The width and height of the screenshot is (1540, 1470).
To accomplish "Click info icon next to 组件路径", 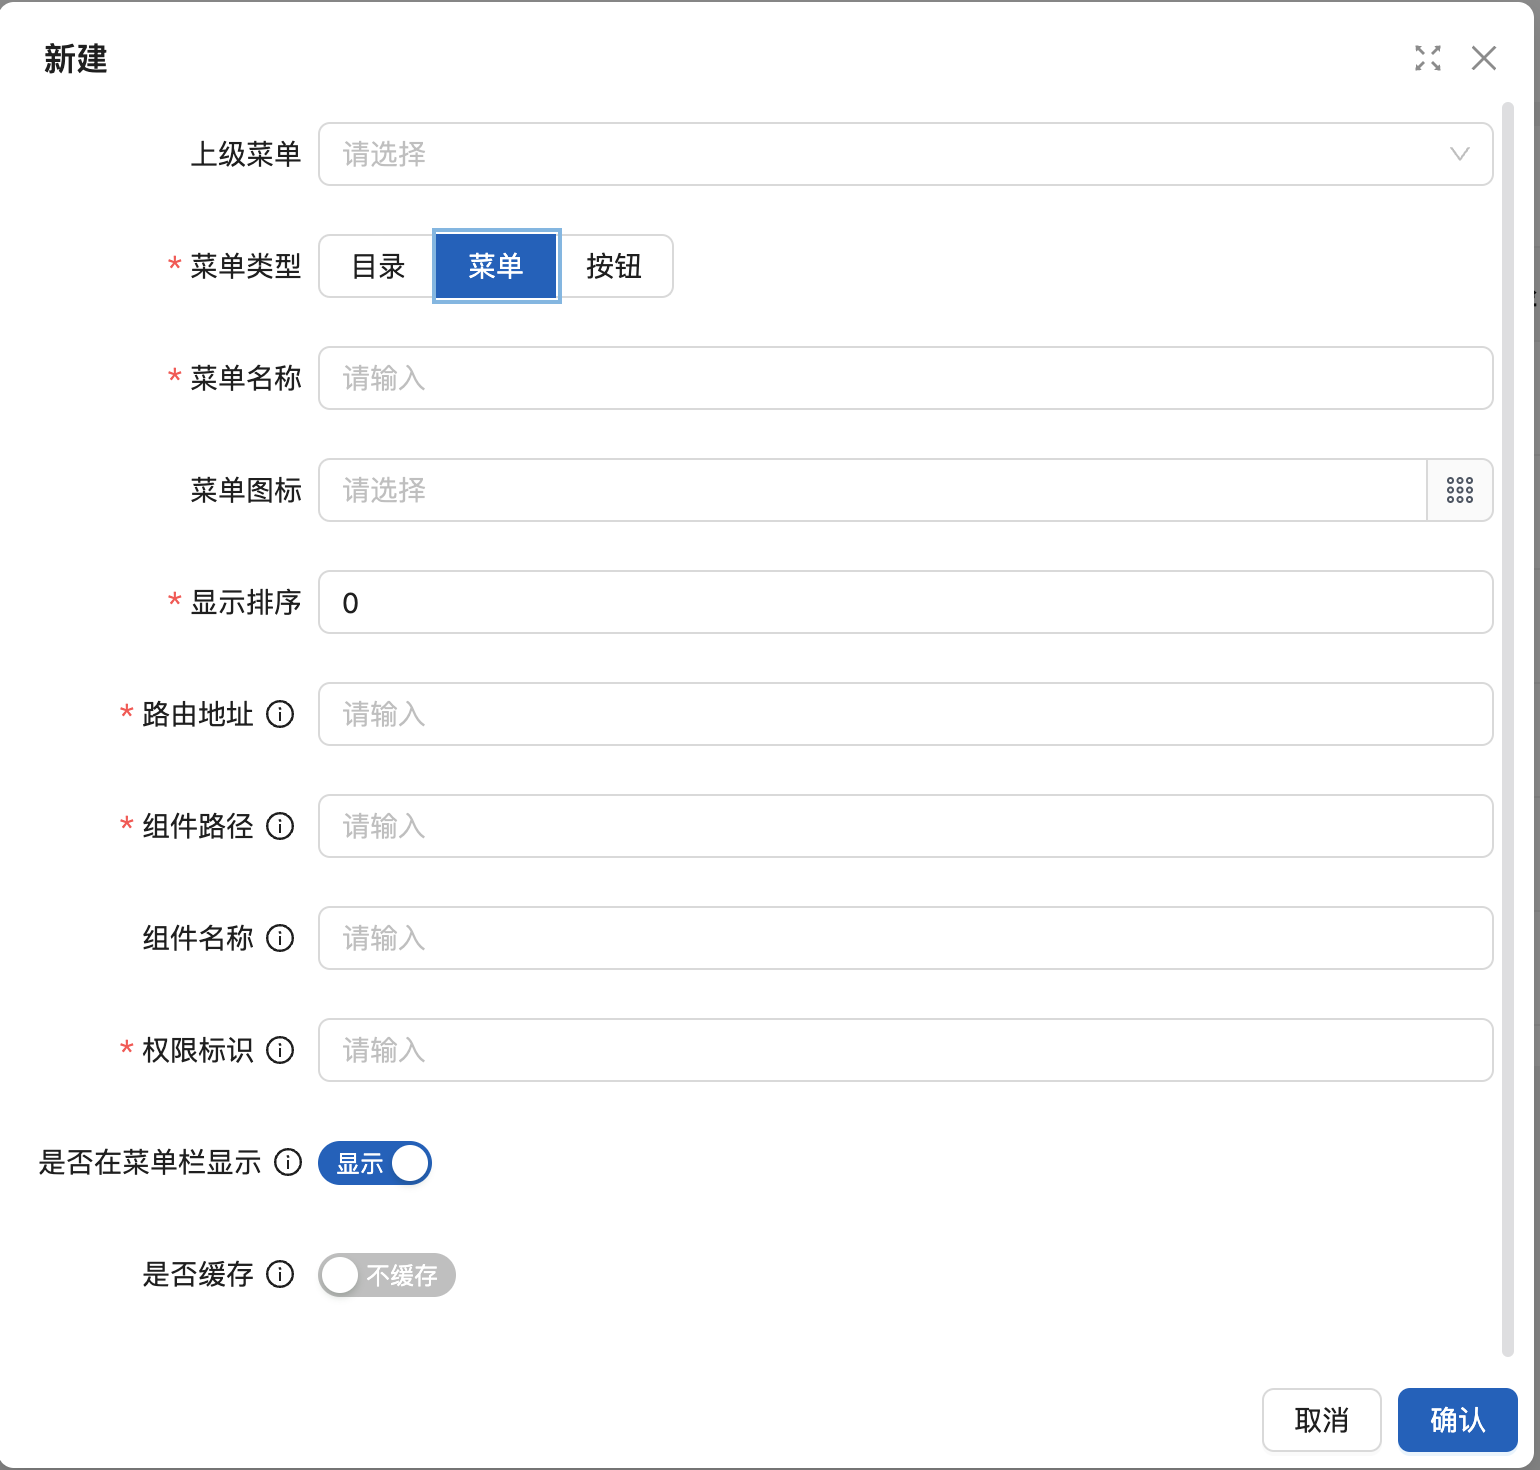I will [281, 826].
